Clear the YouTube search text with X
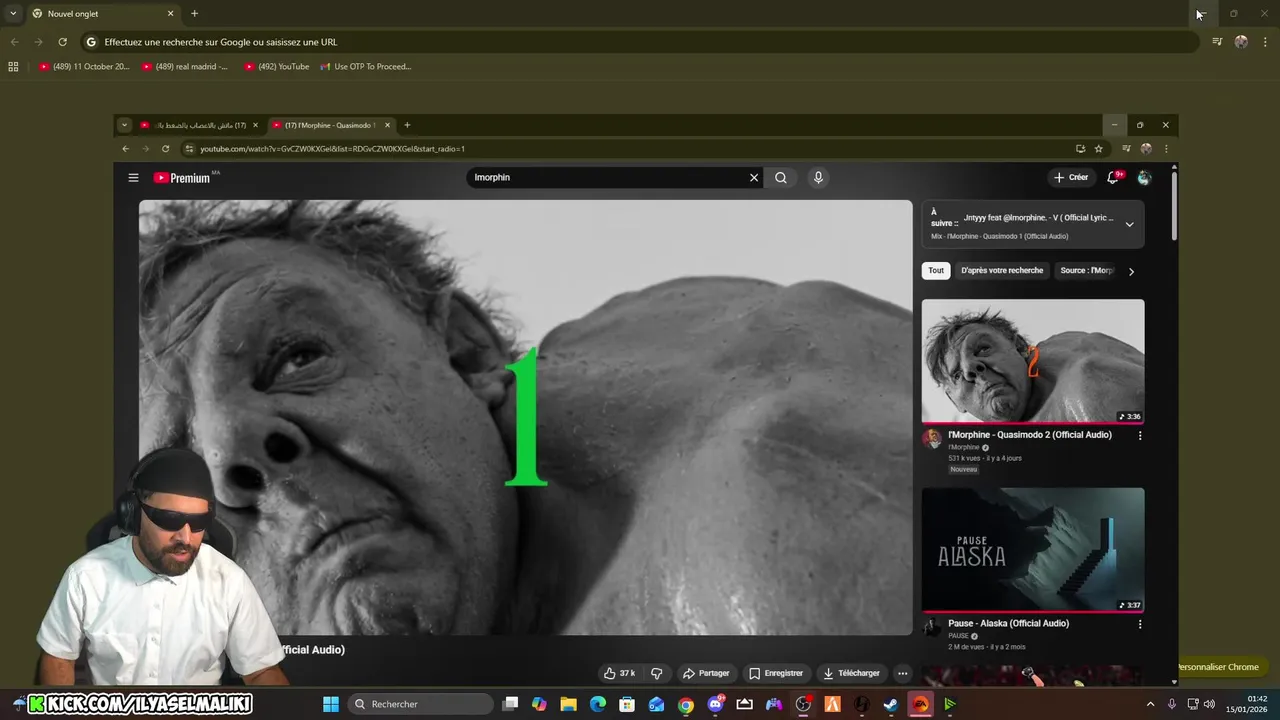 coord(754,178)
